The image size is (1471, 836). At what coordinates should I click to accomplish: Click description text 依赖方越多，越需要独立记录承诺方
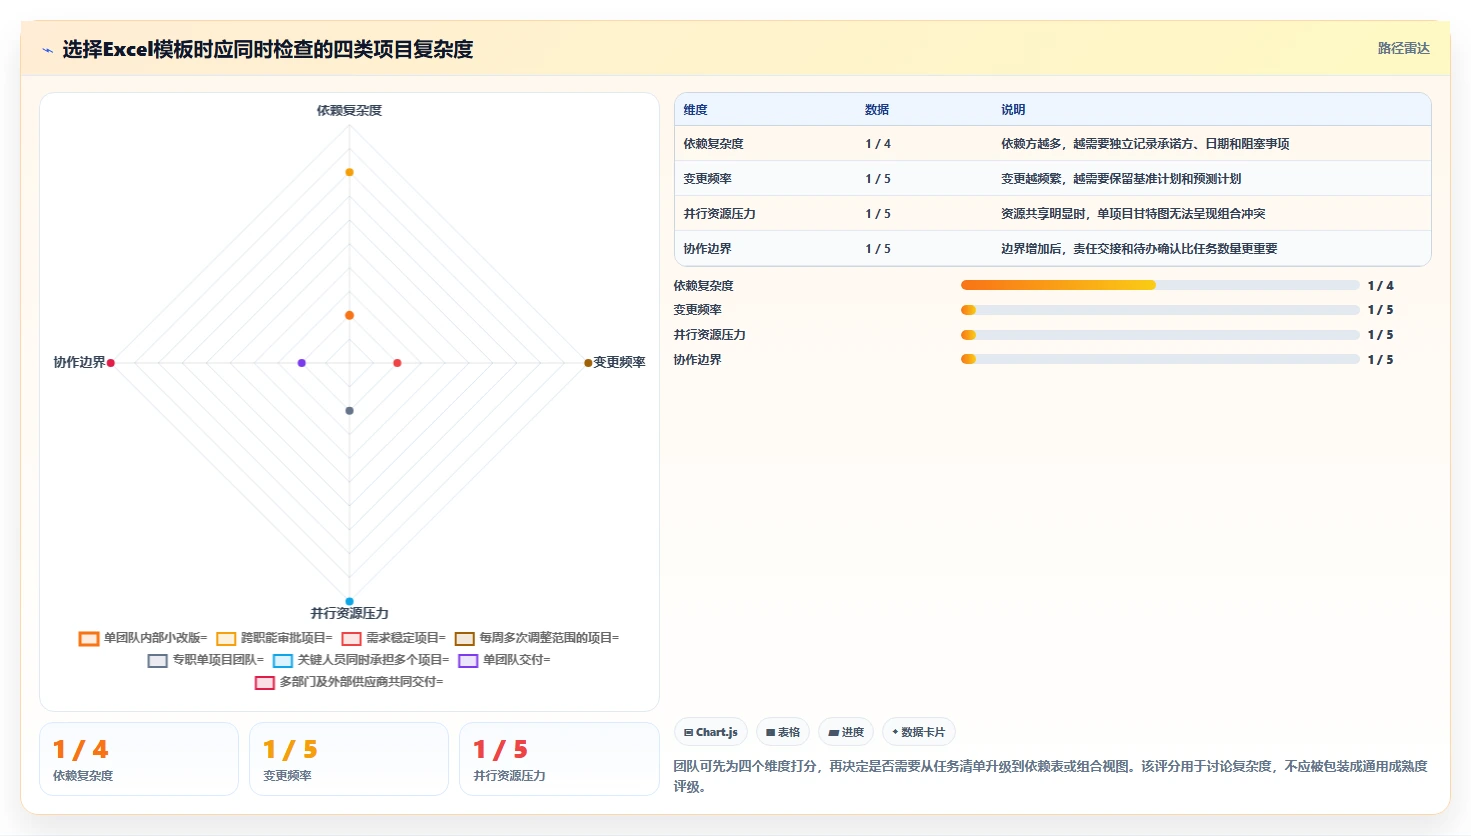click(x=1145, y=144)
